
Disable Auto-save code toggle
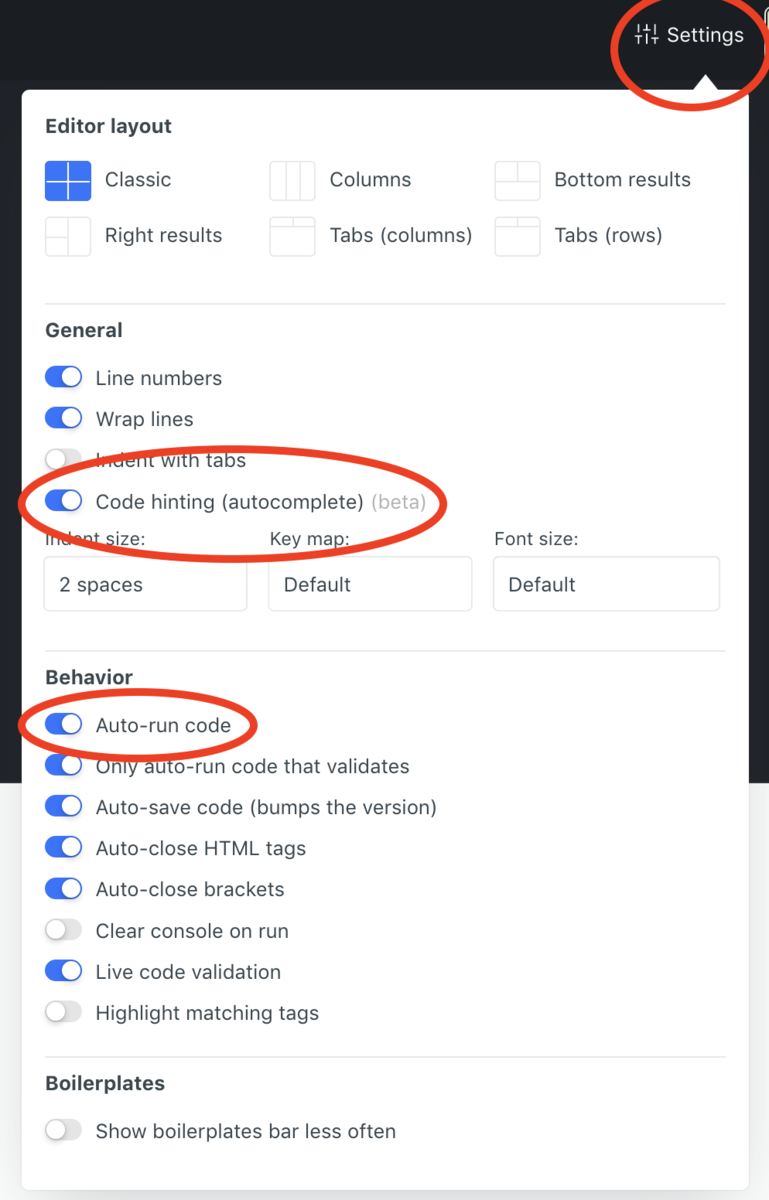(x=63, y=807)
